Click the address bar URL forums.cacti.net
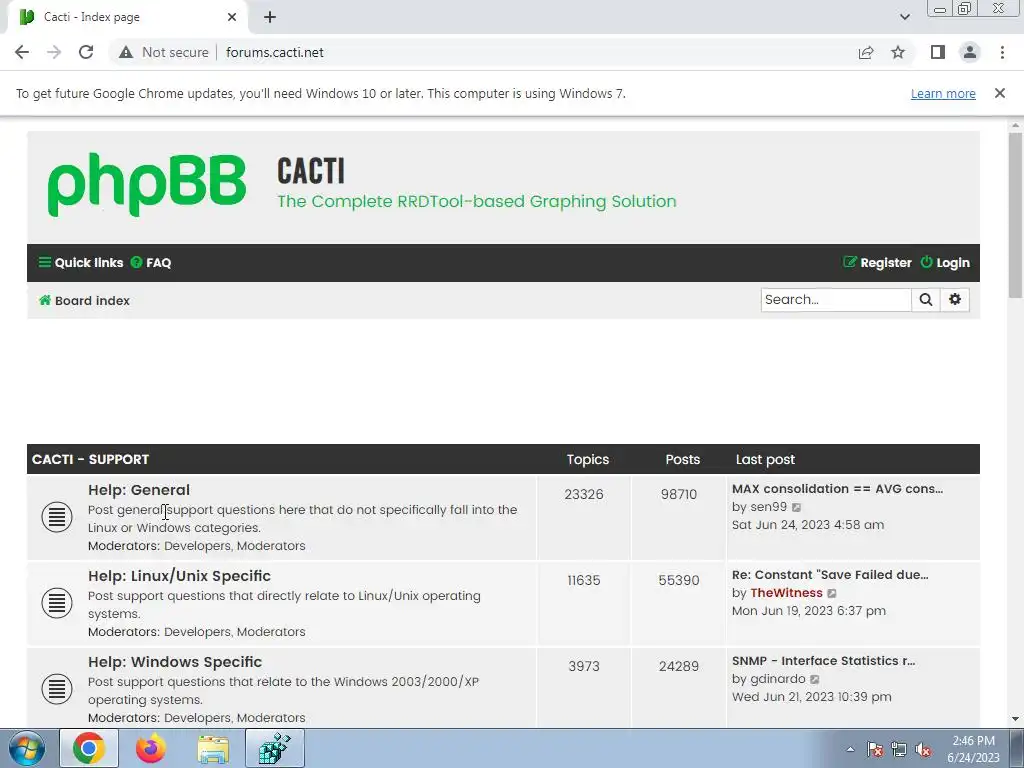Viewport: 1024px width, 768px height. coord(275,52)
